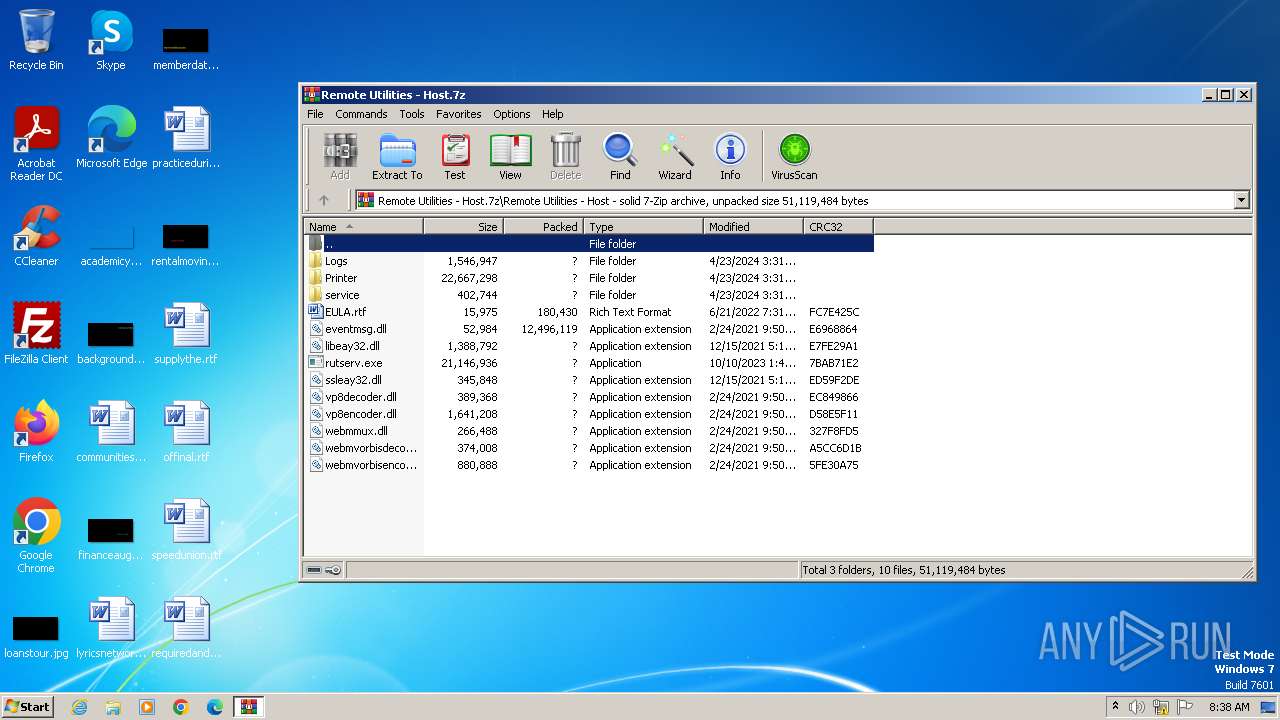1280x720 pixels.
Task: Select the webmvorbisenco... file row
Action: [x=589, y=465]
